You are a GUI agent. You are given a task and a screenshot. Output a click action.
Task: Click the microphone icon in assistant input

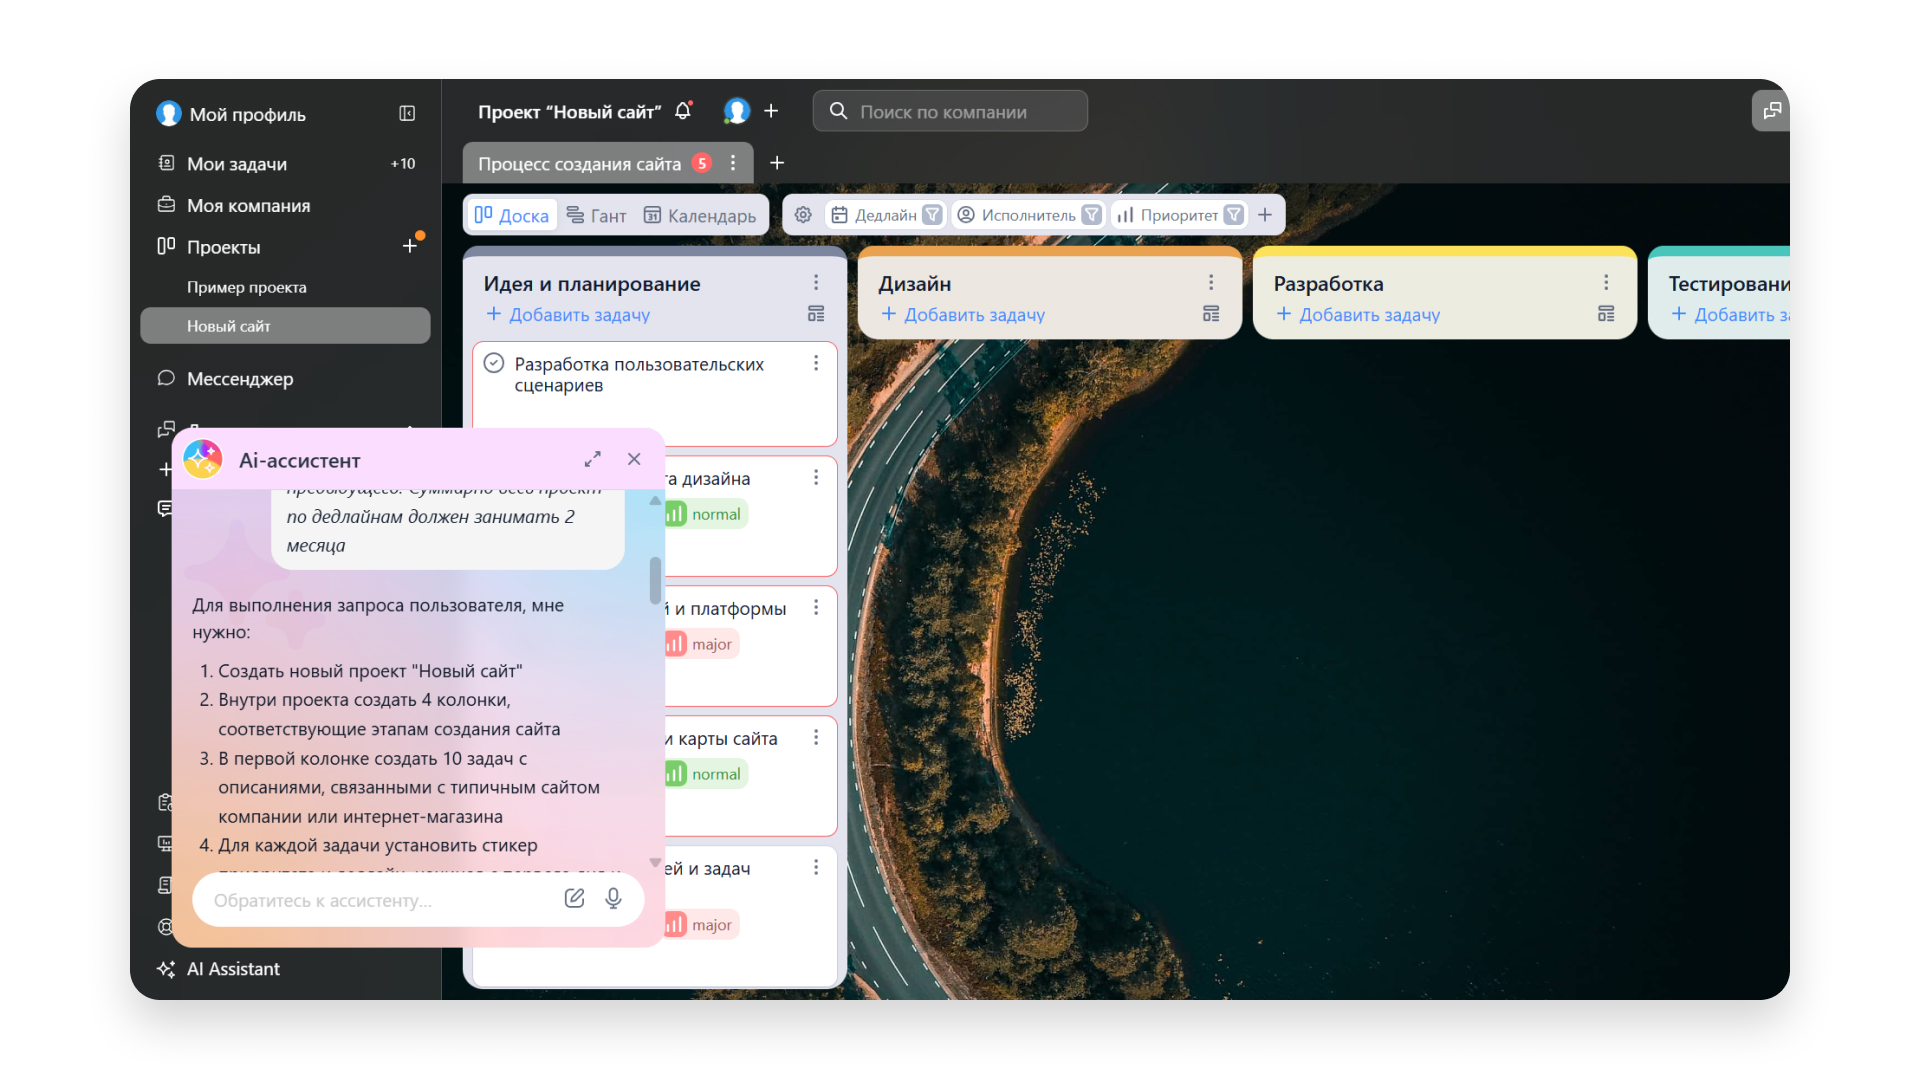point(613,898)
